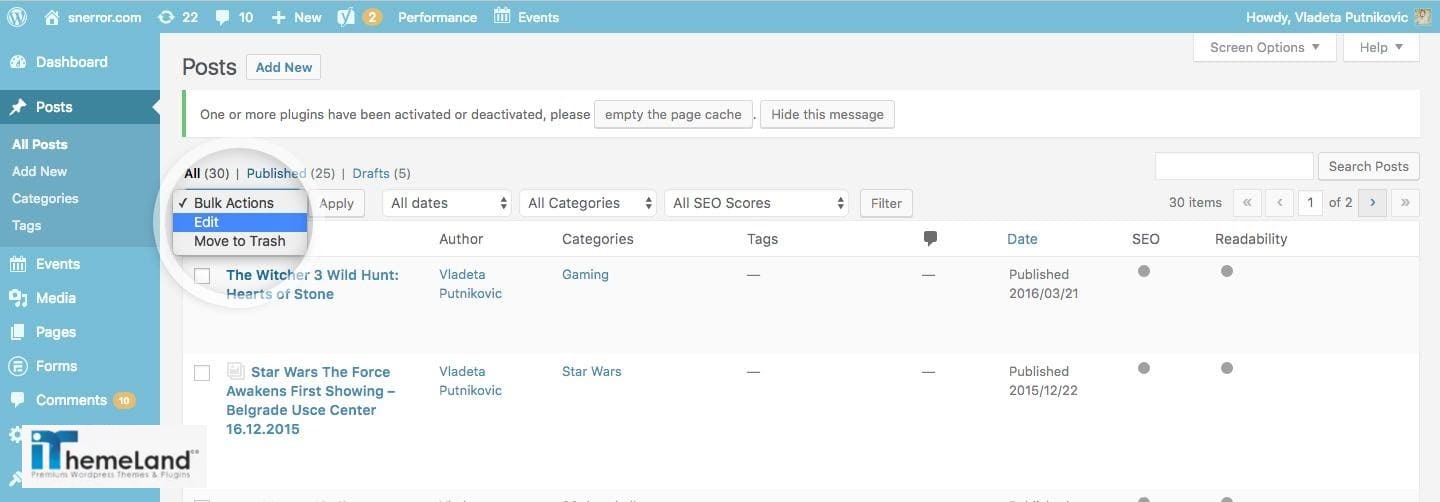Click the post format icon beside Star Wars title
The image size is (1440, 502).
point(236,371)
